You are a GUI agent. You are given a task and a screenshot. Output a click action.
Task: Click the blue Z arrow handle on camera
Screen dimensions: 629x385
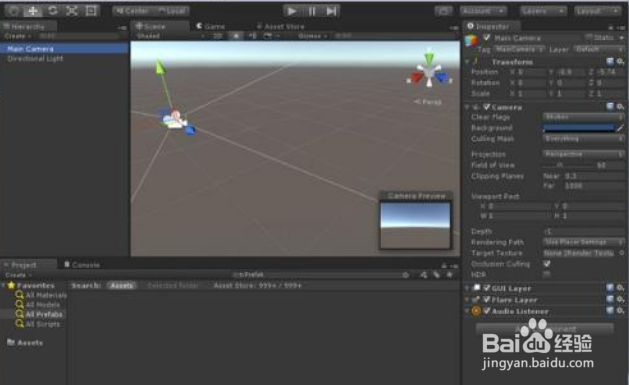tap(190, 130)
